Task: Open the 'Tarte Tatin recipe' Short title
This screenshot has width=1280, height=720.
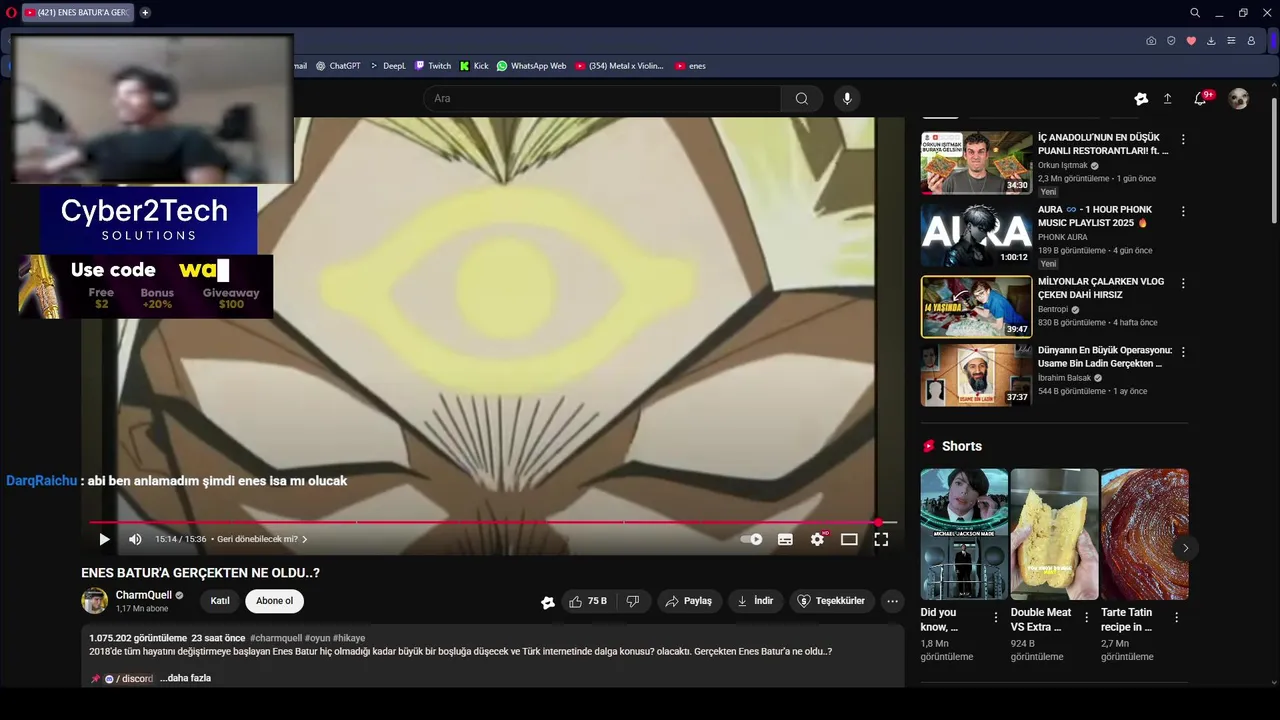Action: pos(1126,619)
